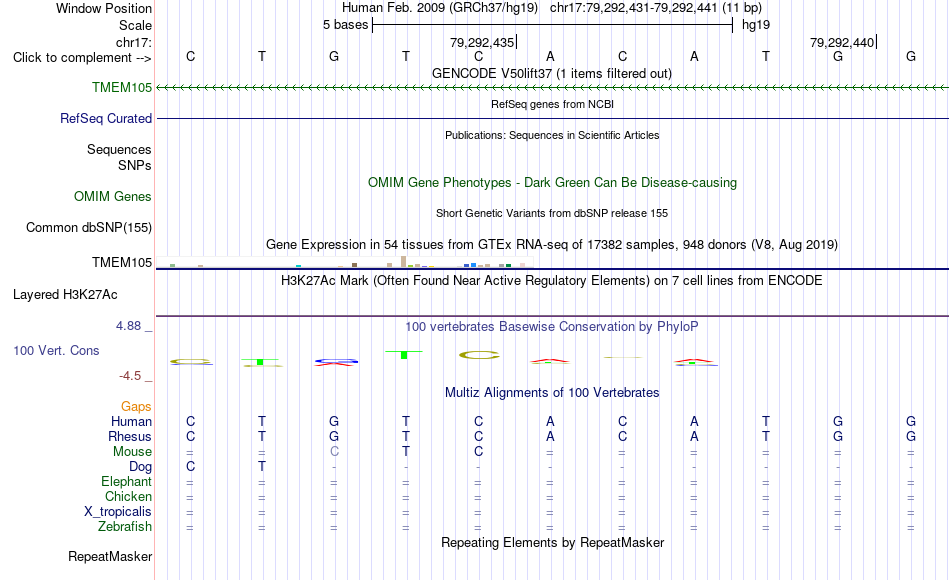Click the 100 Vert. Cons label
Screen dimensions: 950x580
pos(56,350)
